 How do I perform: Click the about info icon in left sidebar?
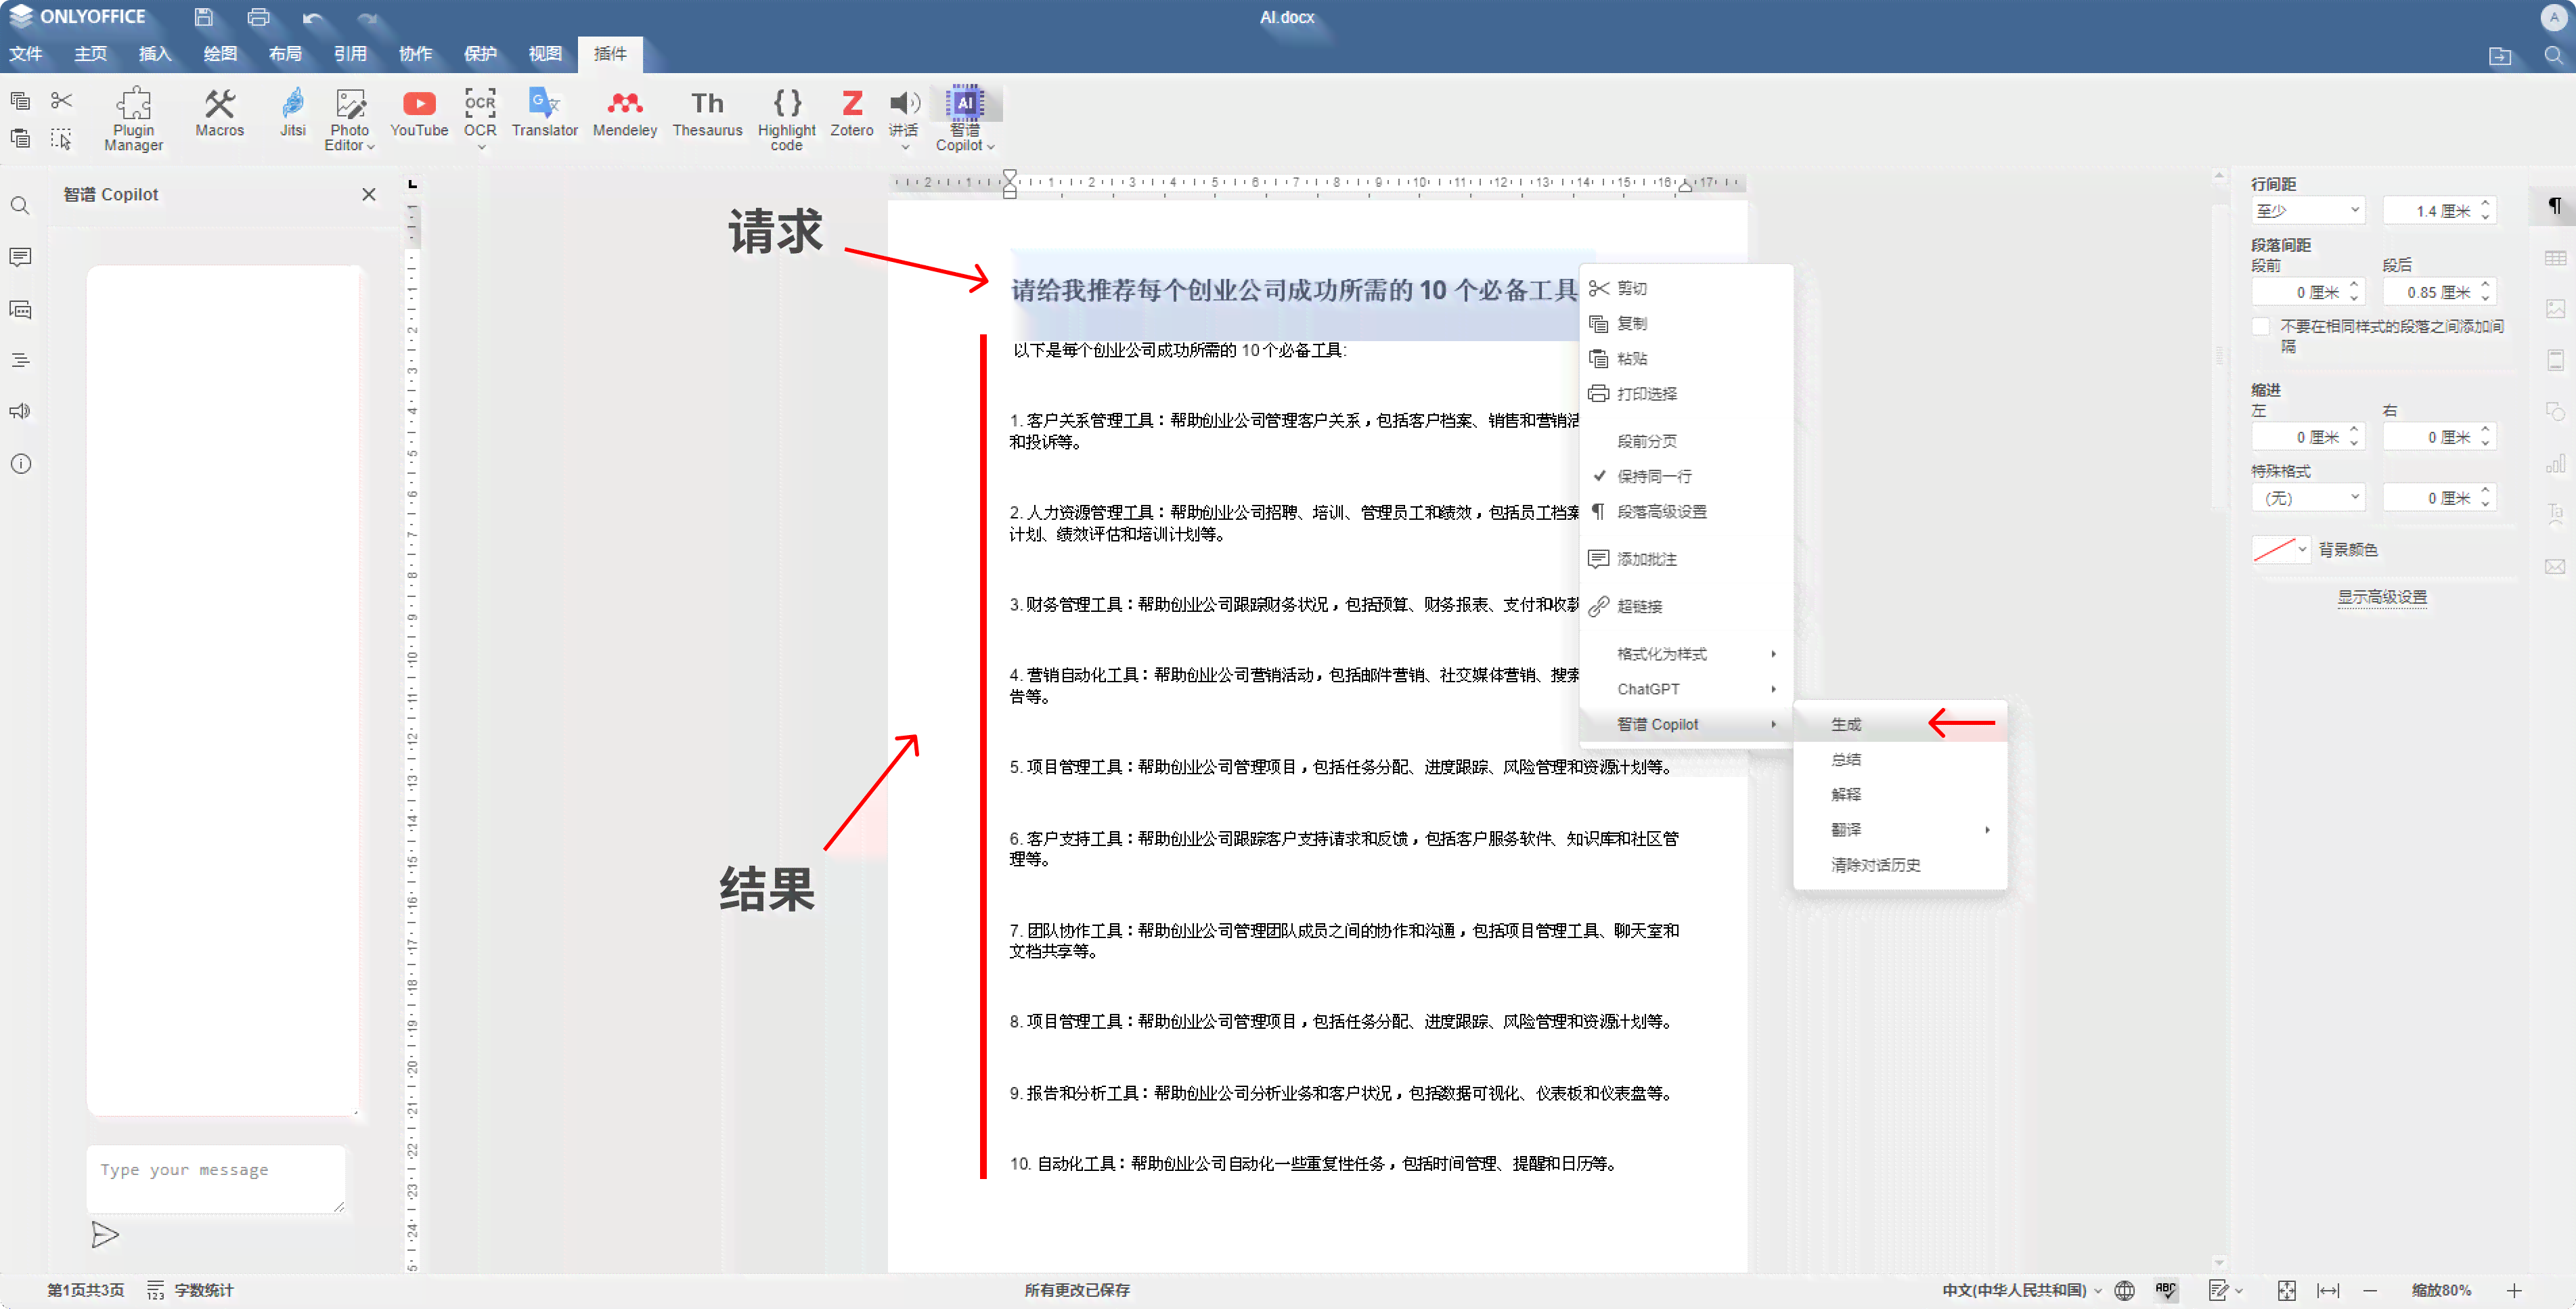[x=20, y=464]
